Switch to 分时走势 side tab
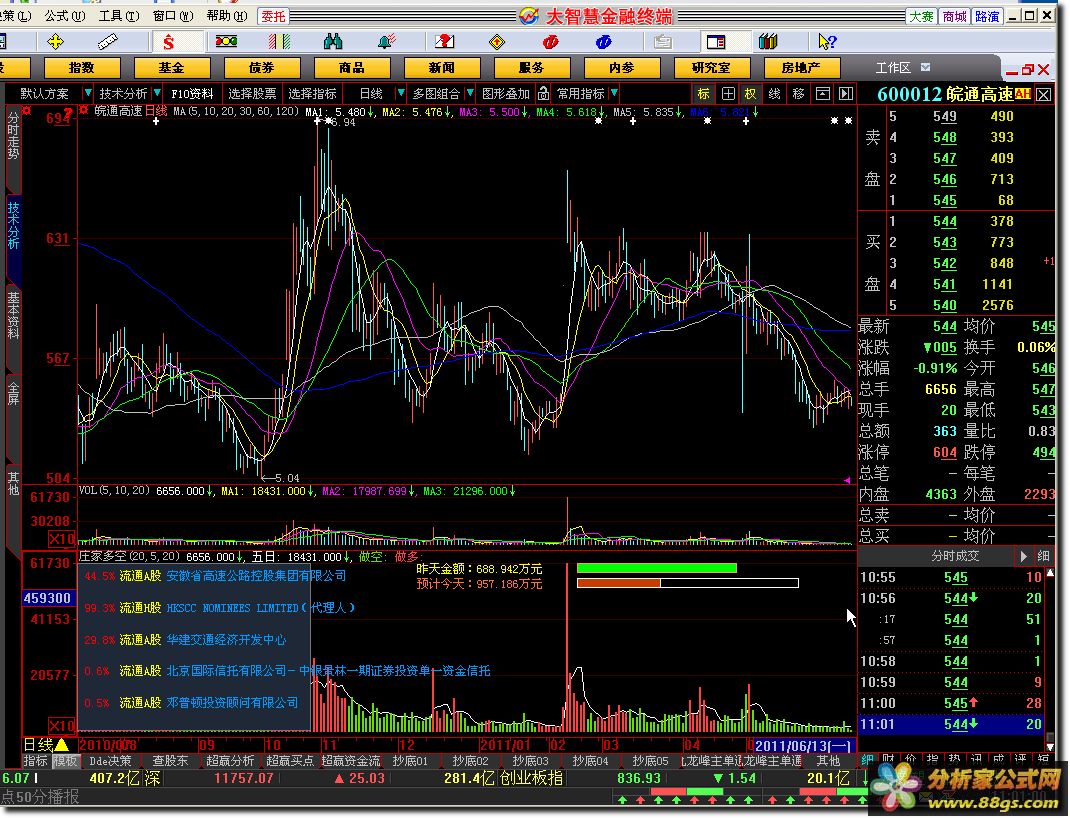1070x818 pixels. (x=13, y=136)
